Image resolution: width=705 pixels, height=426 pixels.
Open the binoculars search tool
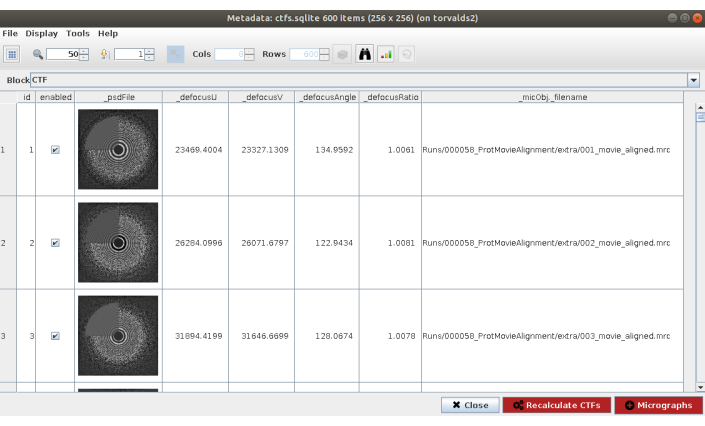point(365,54)
